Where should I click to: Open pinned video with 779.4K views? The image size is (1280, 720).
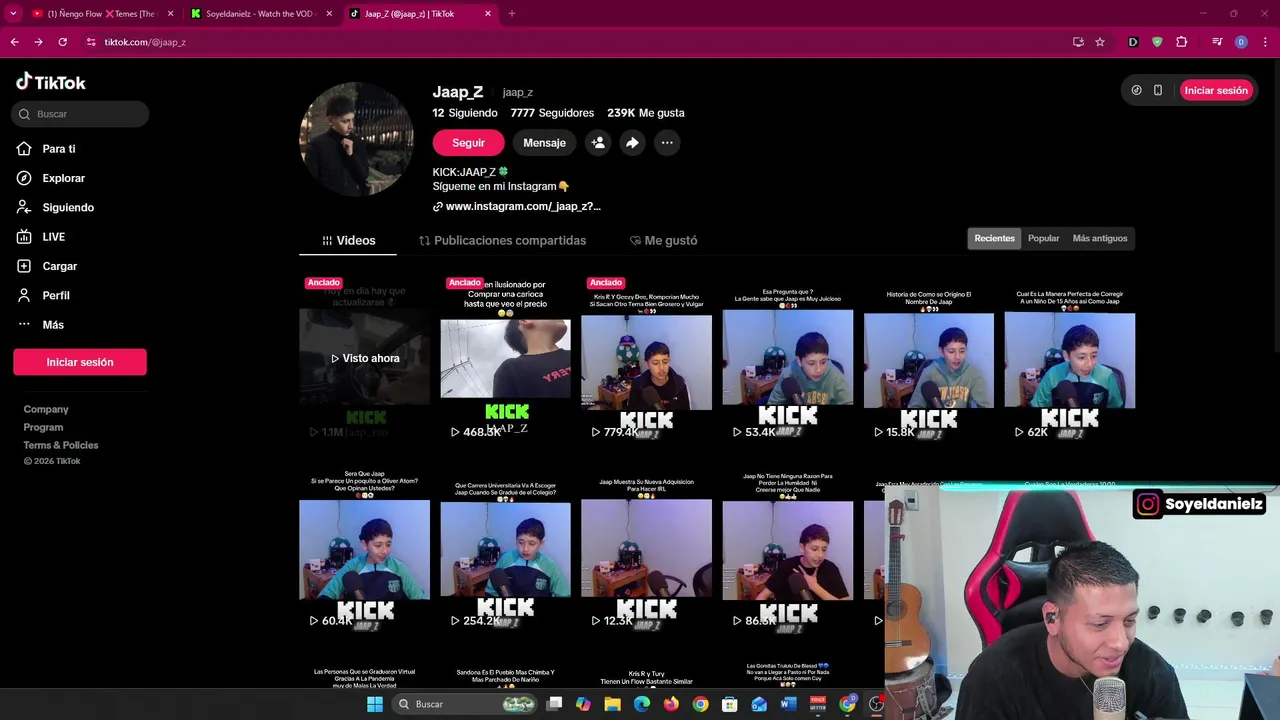[646, 358]
